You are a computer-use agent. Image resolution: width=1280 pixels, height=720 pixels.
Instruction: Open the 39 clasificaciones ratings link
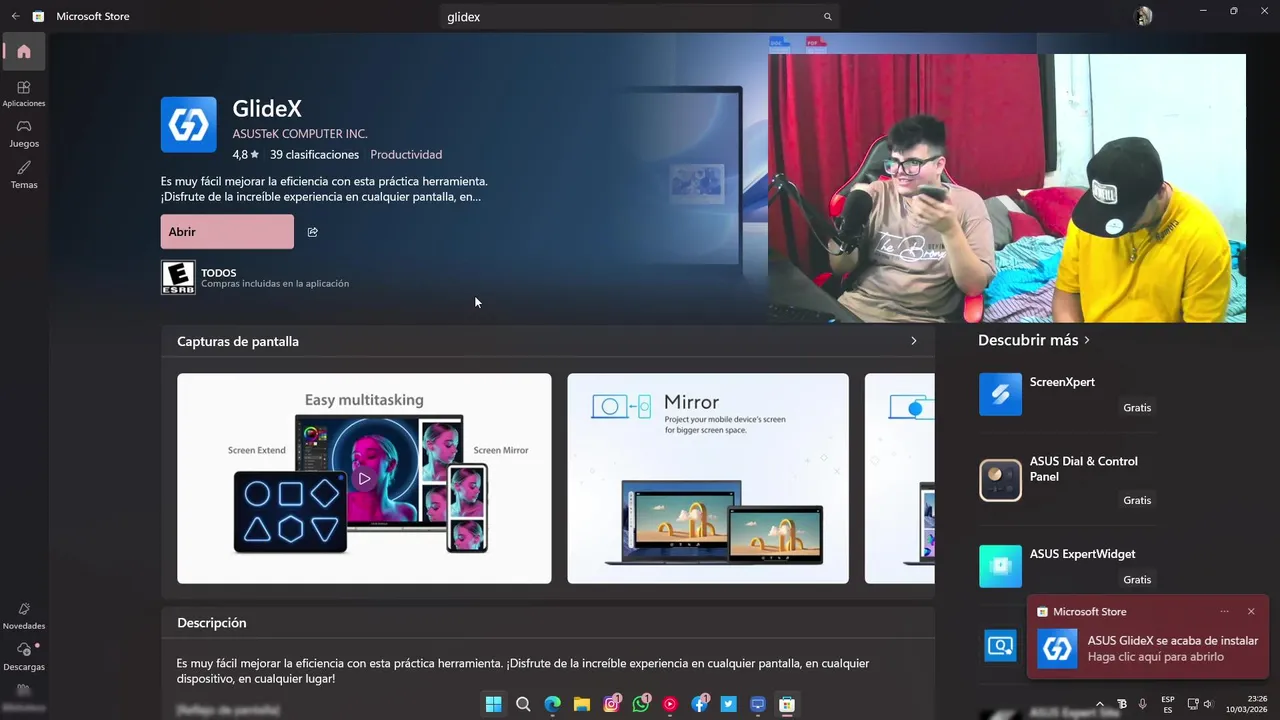click(x=314, y=155)
